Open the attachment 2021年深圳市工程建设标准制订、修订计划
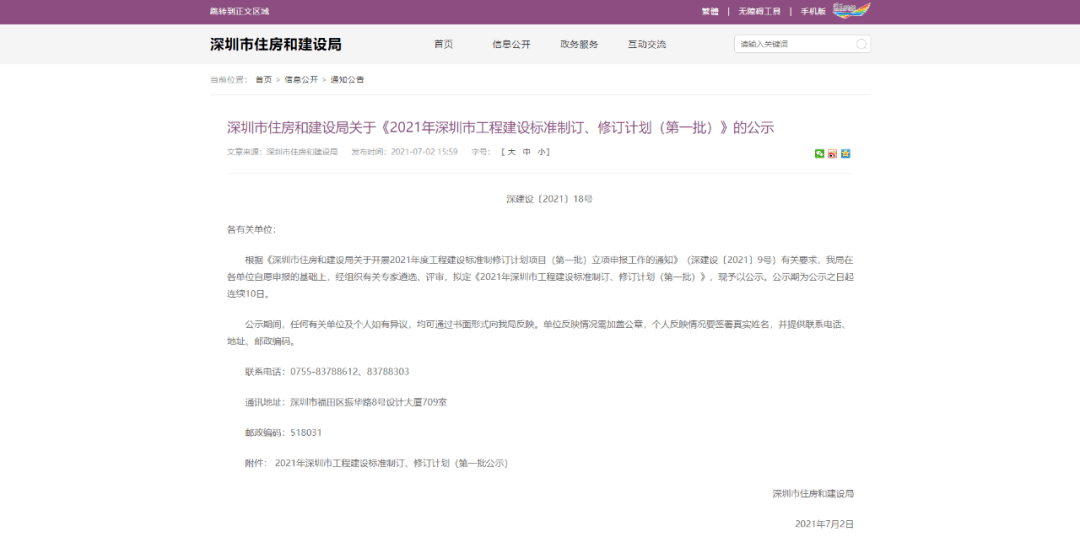This screenshot has height=548, width=1080. click(x=391, y=463)
